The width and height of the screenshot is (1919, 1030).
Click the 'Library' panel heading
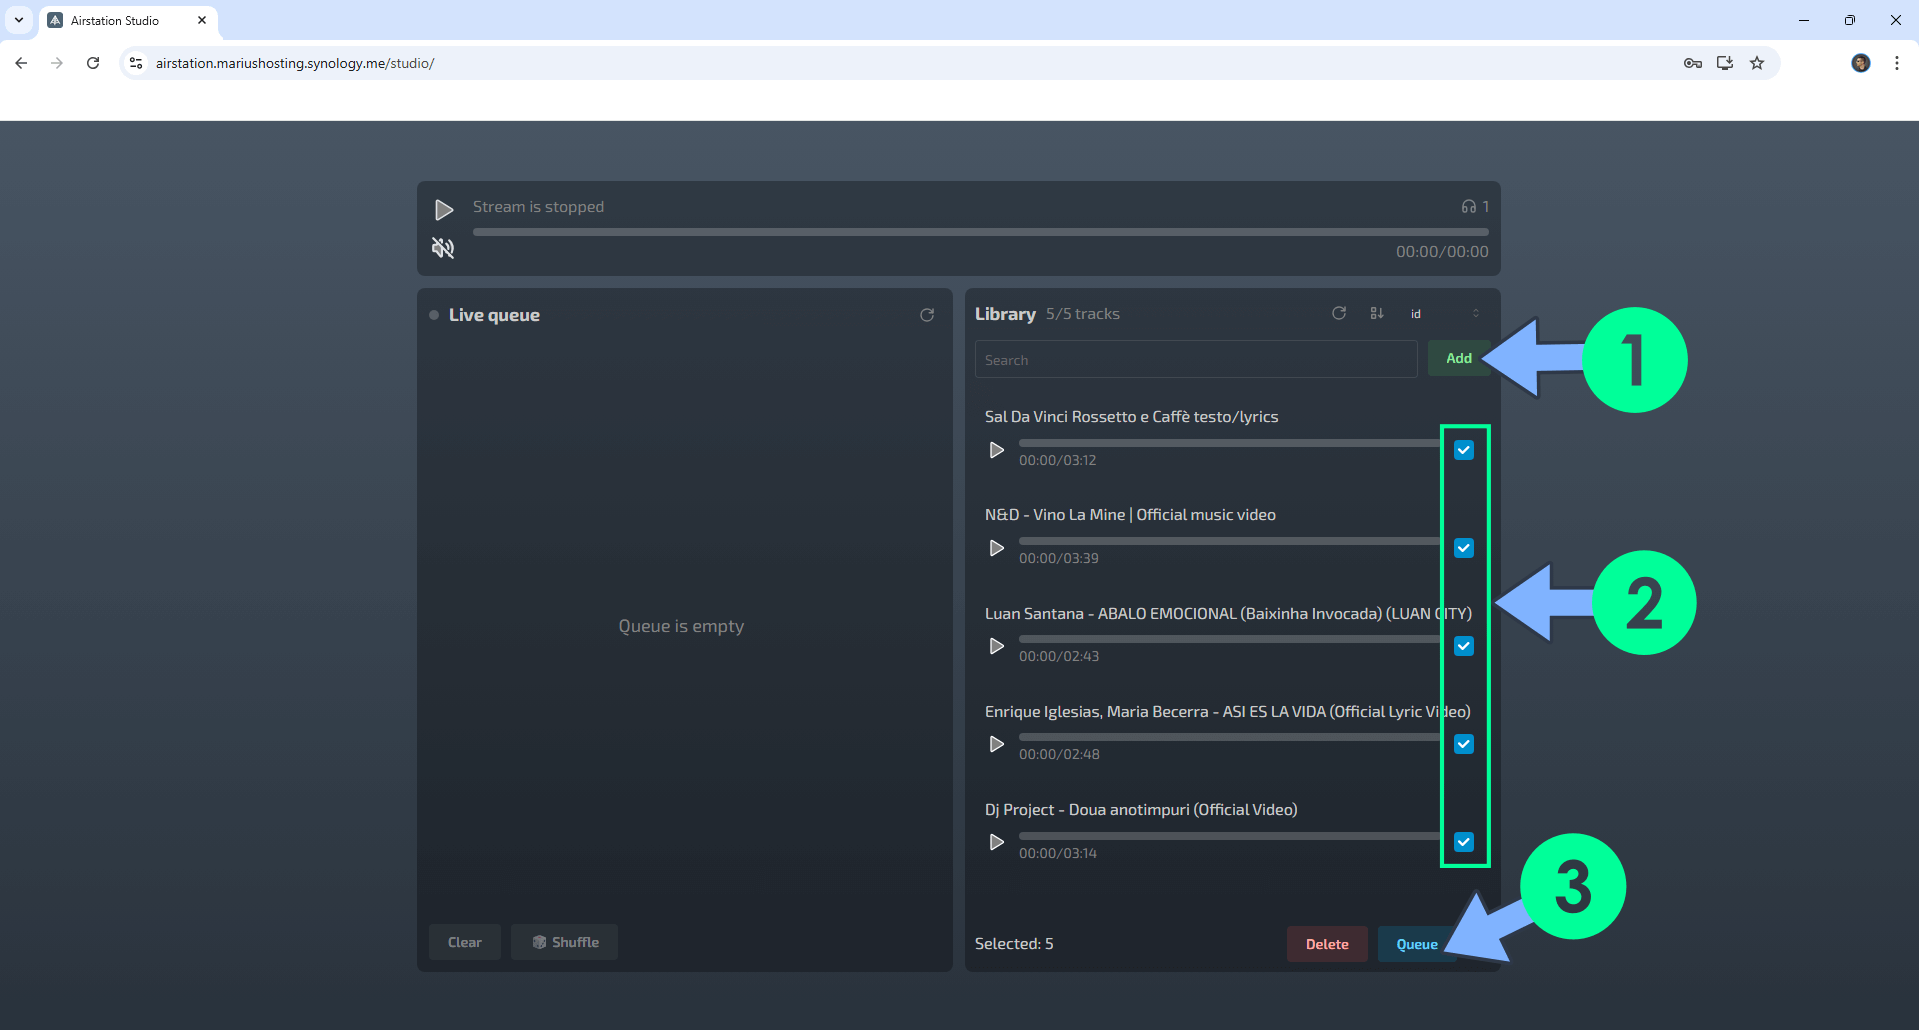1005,314
